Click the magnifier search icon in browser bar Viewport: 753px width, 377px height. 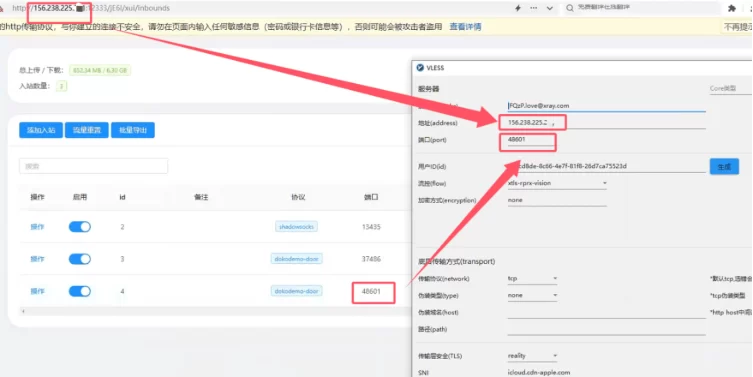[x=570, y=8]
